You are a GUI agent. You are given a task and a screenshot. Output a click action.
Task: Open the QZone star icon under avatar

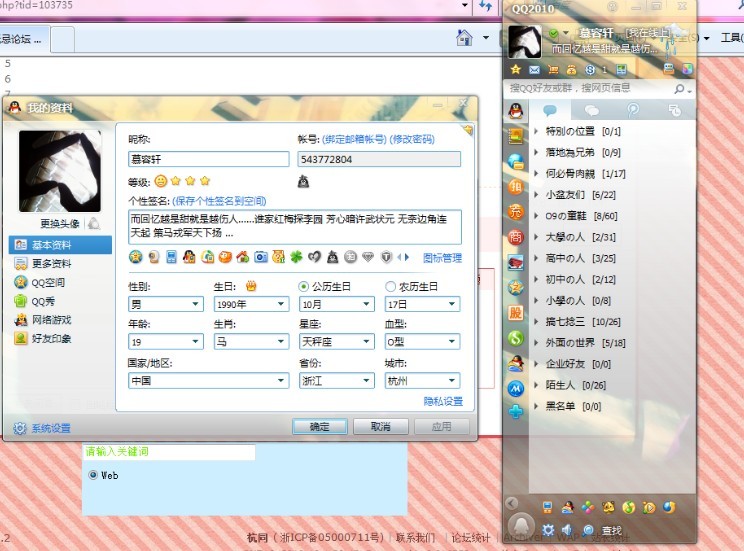pos(516,70)
